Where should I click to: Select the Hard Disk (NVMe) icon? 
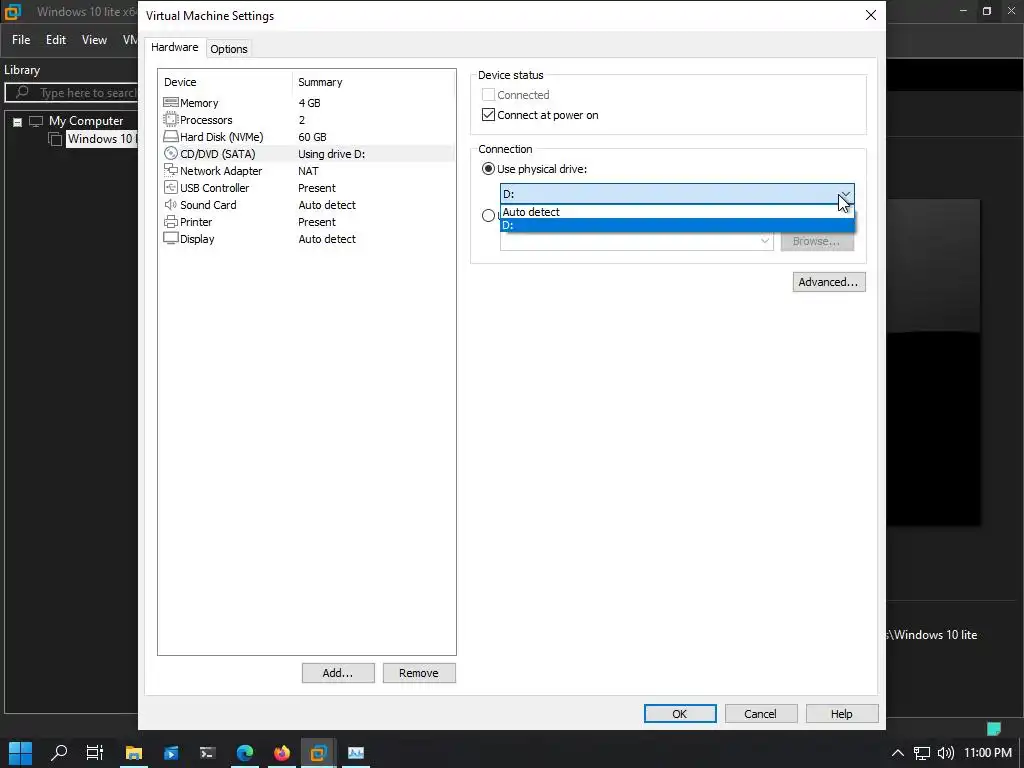tap(170, 136)
